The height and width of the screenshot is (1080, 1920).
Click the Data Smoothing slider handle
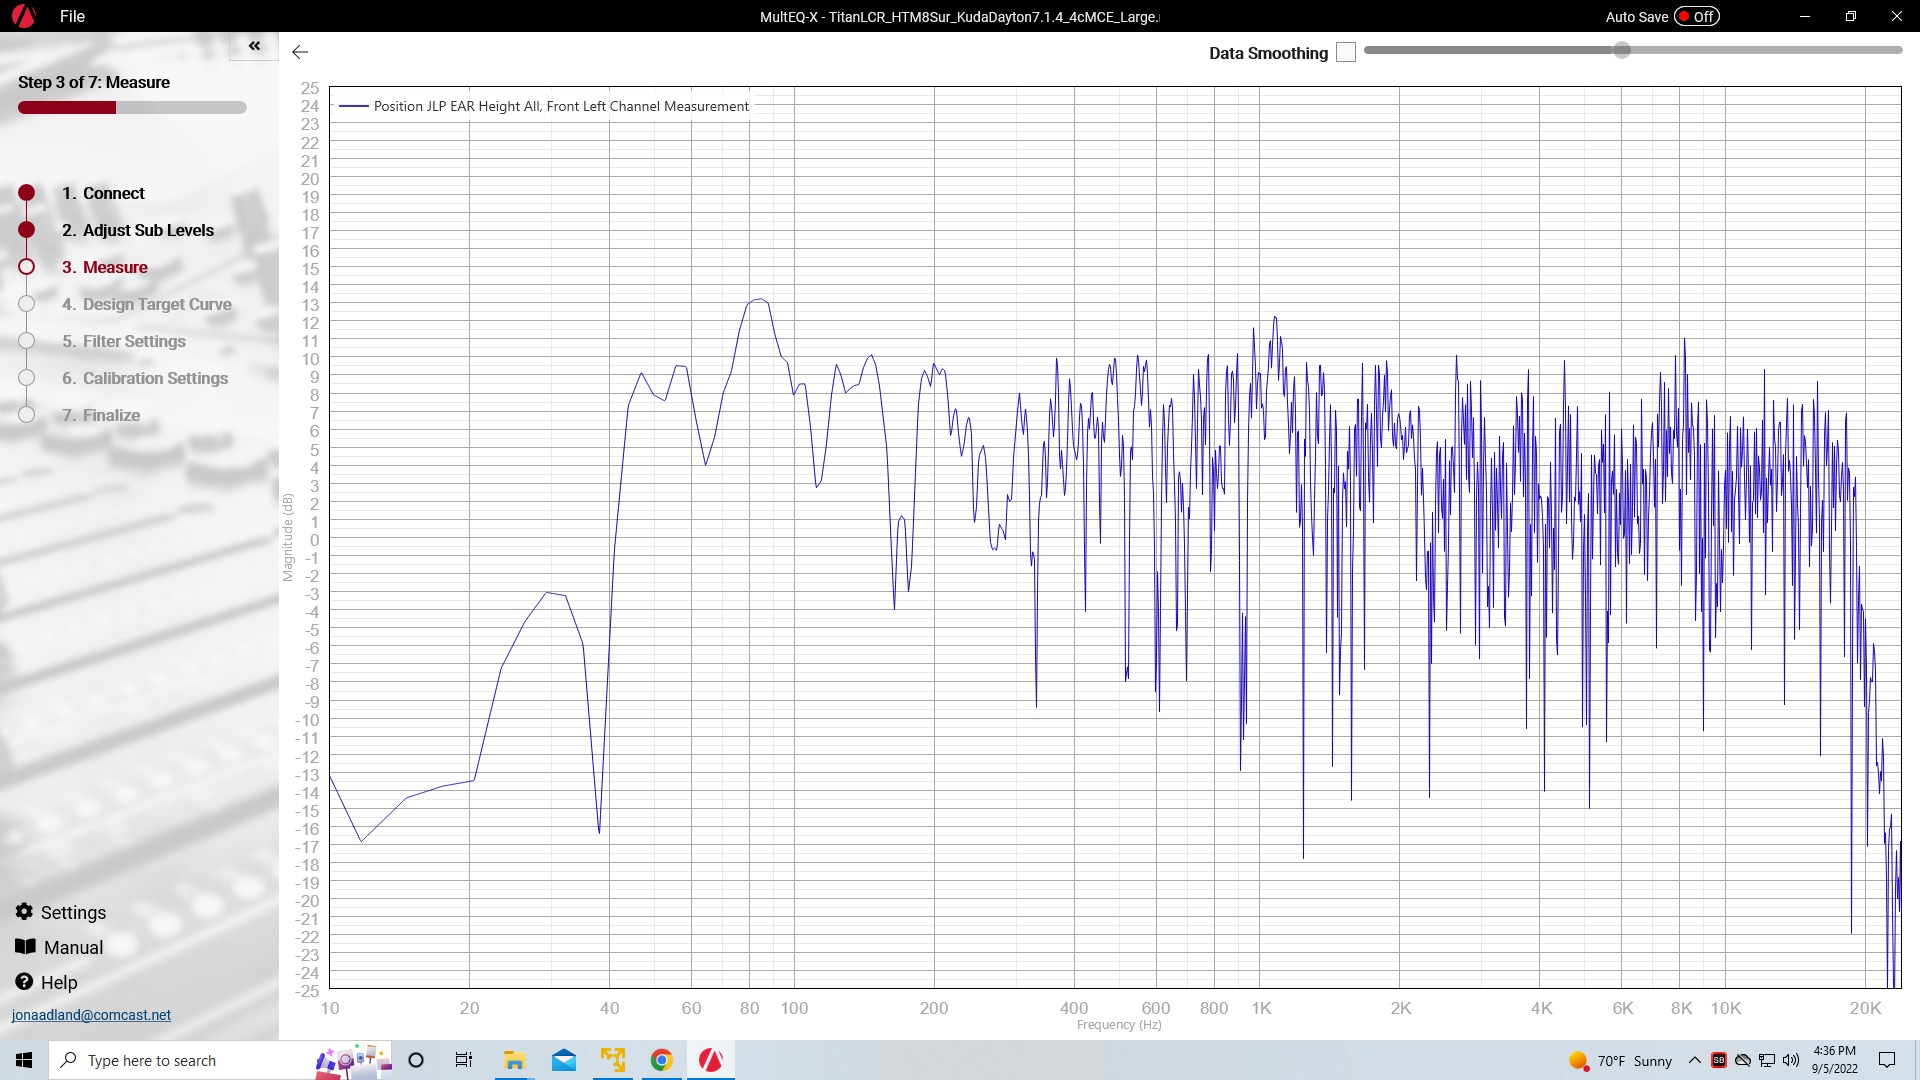(x=1622, y=50)
